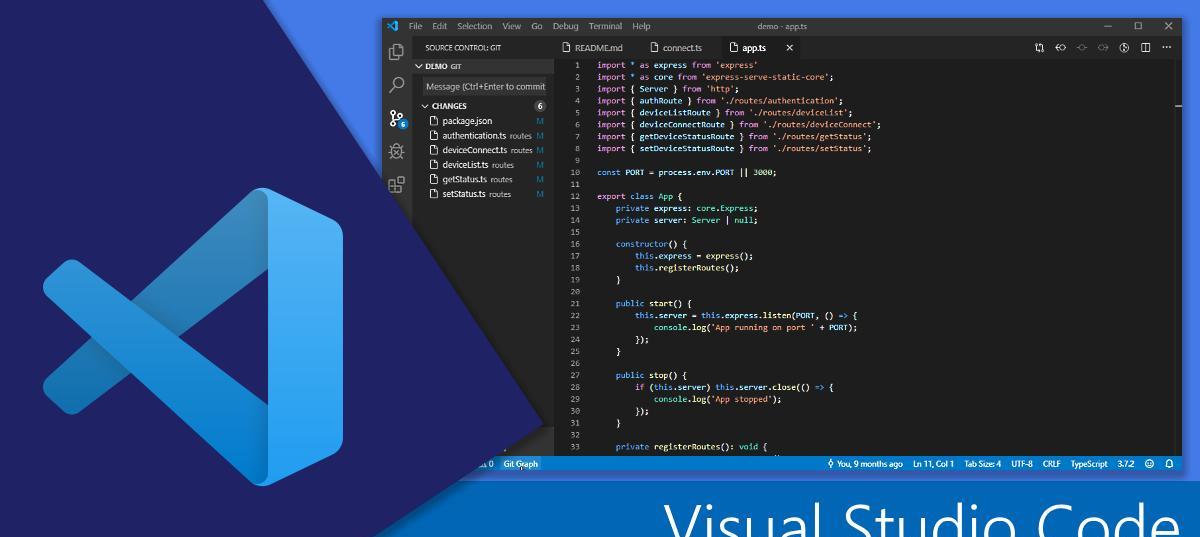Open the Selection menu
Viewport: 1200px width, 537px height.
pos(475,26)
